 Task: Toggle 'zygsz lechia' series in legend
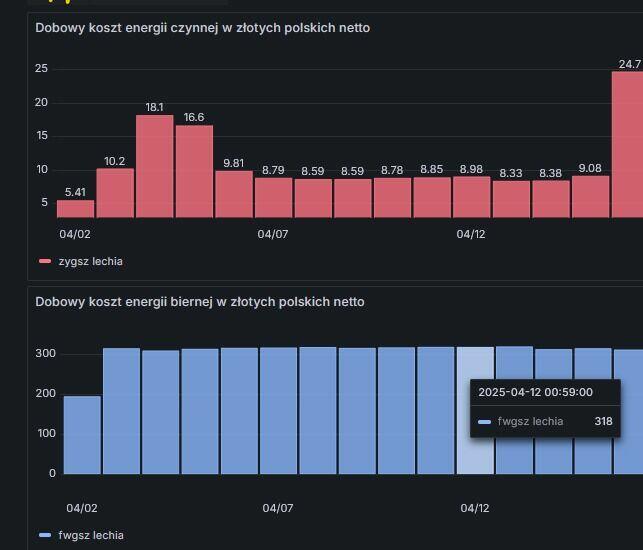click(x=90, y=261)
